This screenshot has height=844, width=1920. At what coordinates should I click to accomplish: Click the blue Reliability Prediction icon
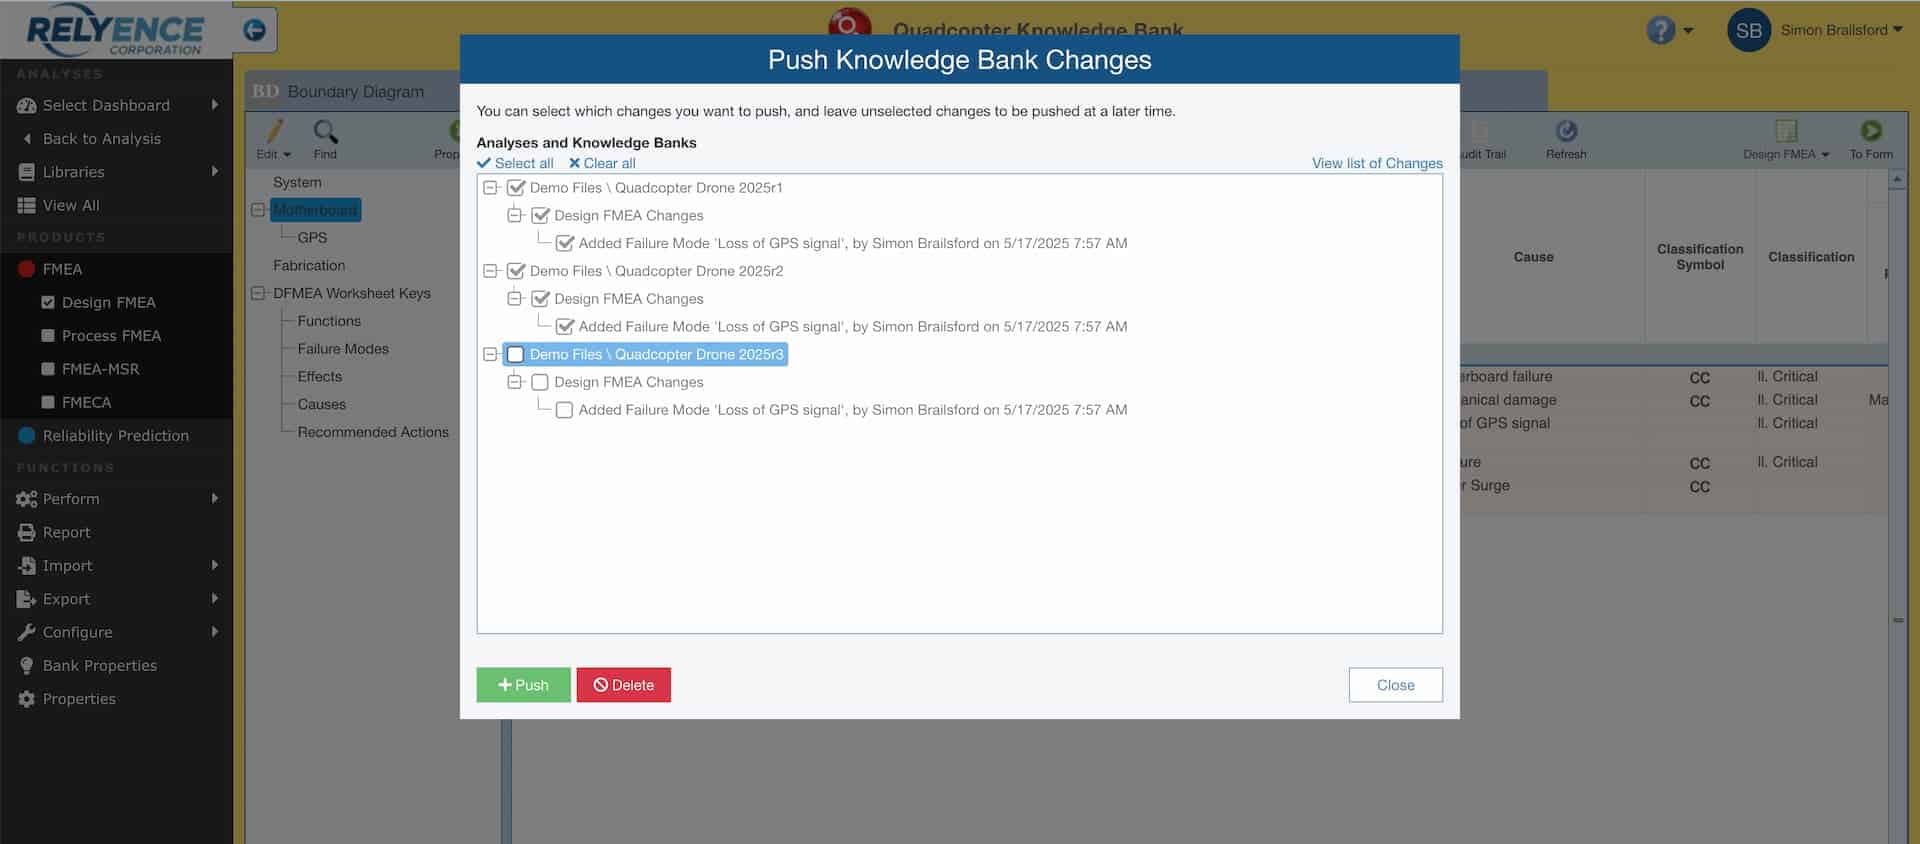tap(27, 435)
